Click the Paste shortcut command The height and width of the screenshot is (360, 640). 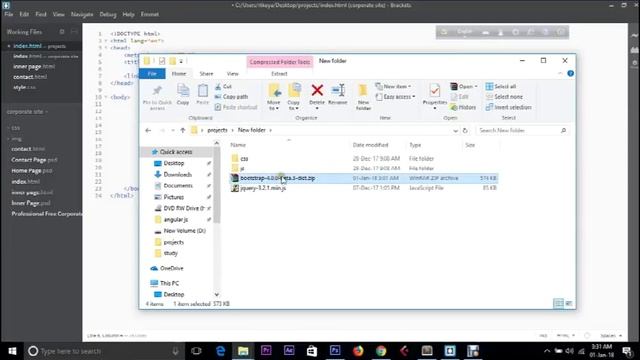[x=236, y=107]
